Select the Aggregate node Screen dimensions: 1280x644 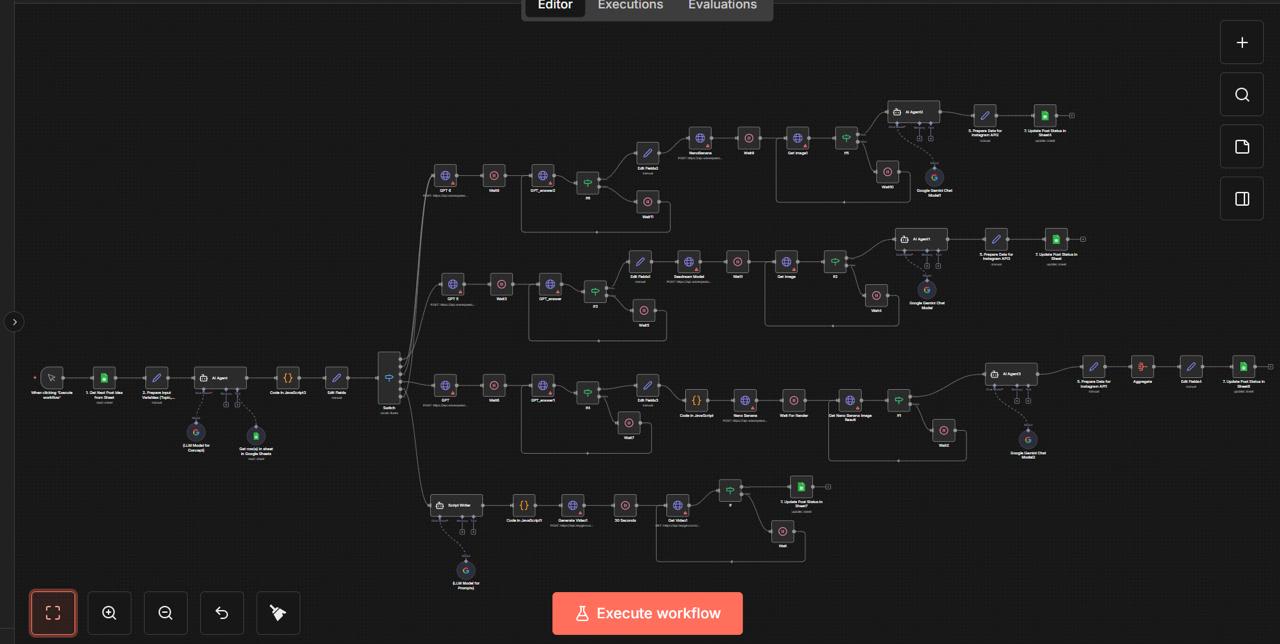pyautogui.click(x=1142, y=367)
